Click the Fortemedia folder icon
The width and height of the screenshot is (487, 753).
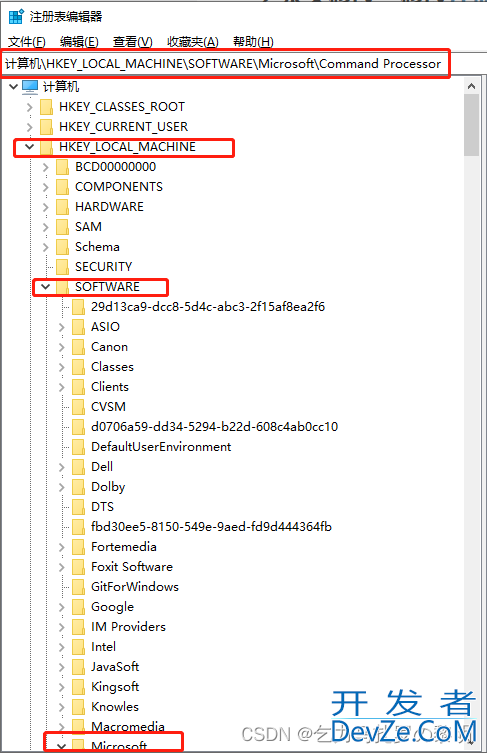point(78,547)
